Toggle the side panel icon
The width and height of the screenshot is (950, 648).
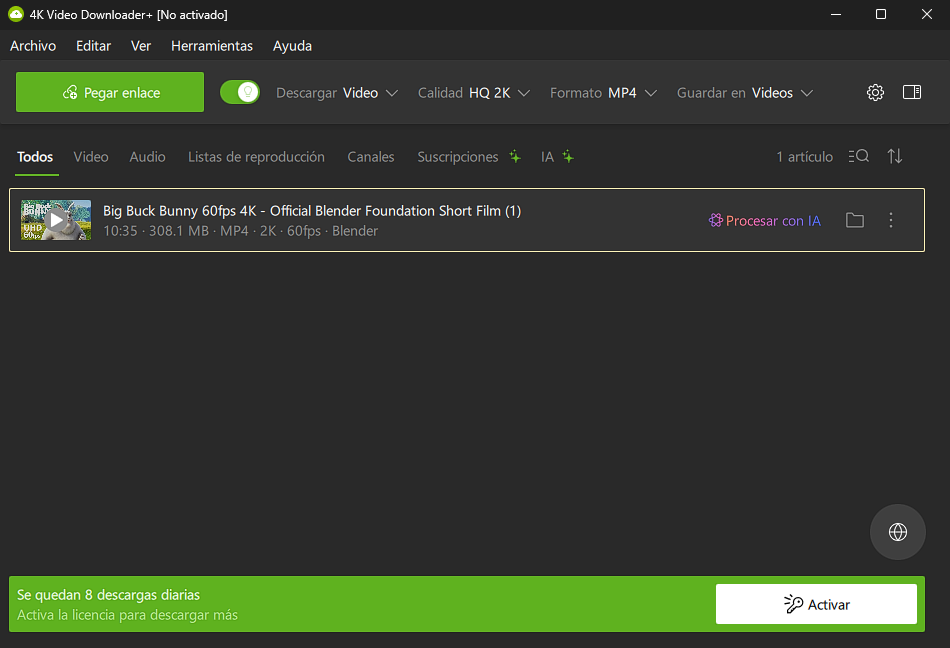[x=912, y=92]
